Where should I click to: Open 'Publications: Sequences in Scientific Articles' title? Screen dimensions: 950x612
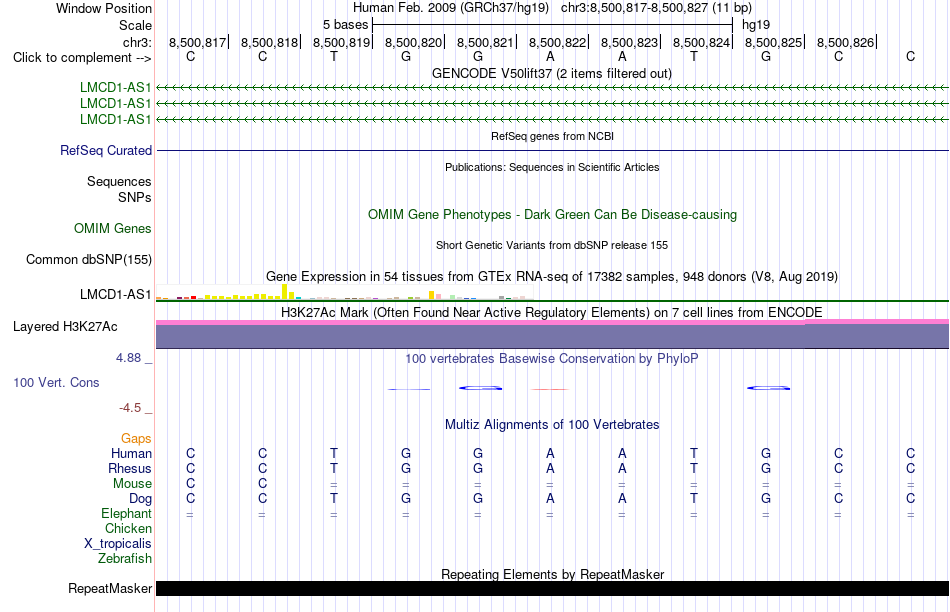point(552,167)
